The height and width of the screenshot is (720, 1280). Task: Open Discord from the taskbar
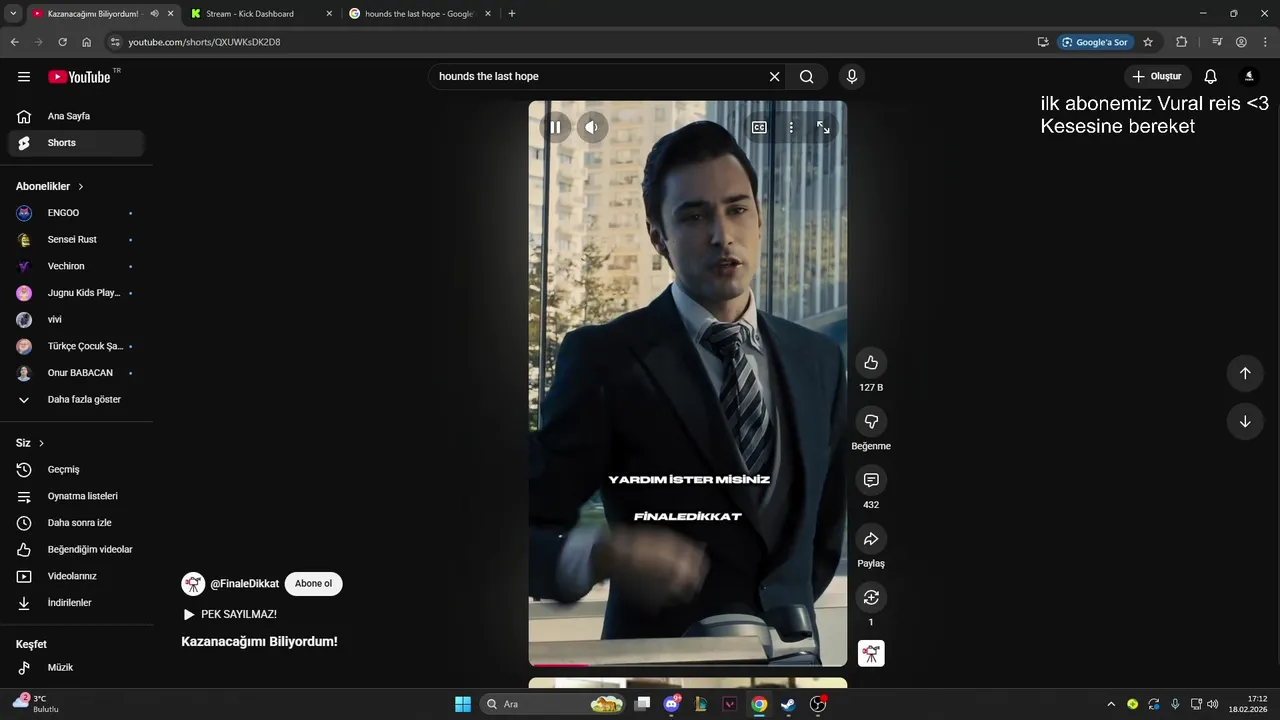coord(673,704)
